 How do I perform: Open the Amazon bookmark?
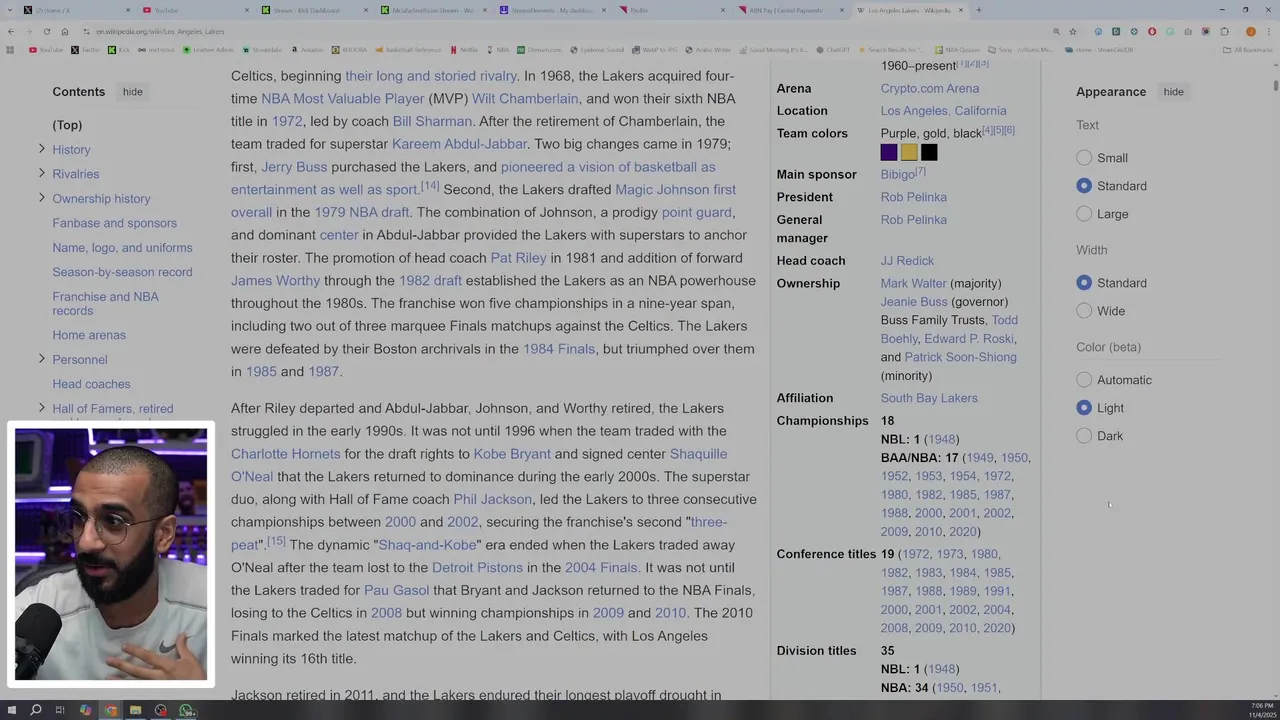click(x=307, y=49)
